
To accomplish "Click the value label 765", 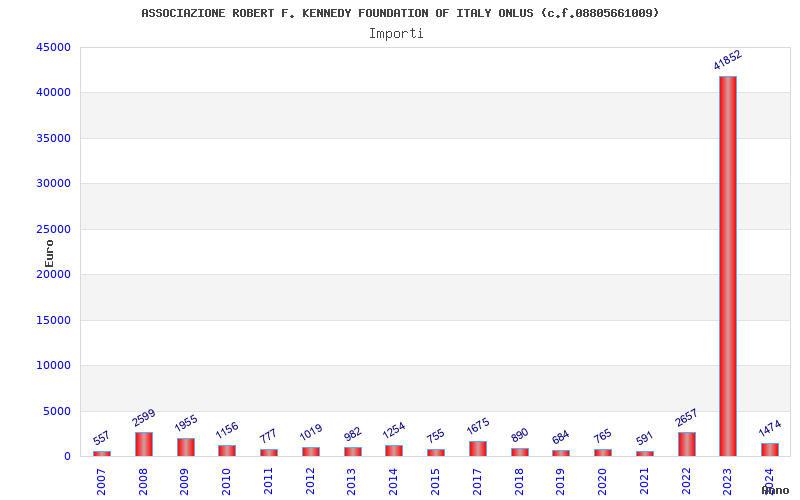I will [x=603, y=436].
